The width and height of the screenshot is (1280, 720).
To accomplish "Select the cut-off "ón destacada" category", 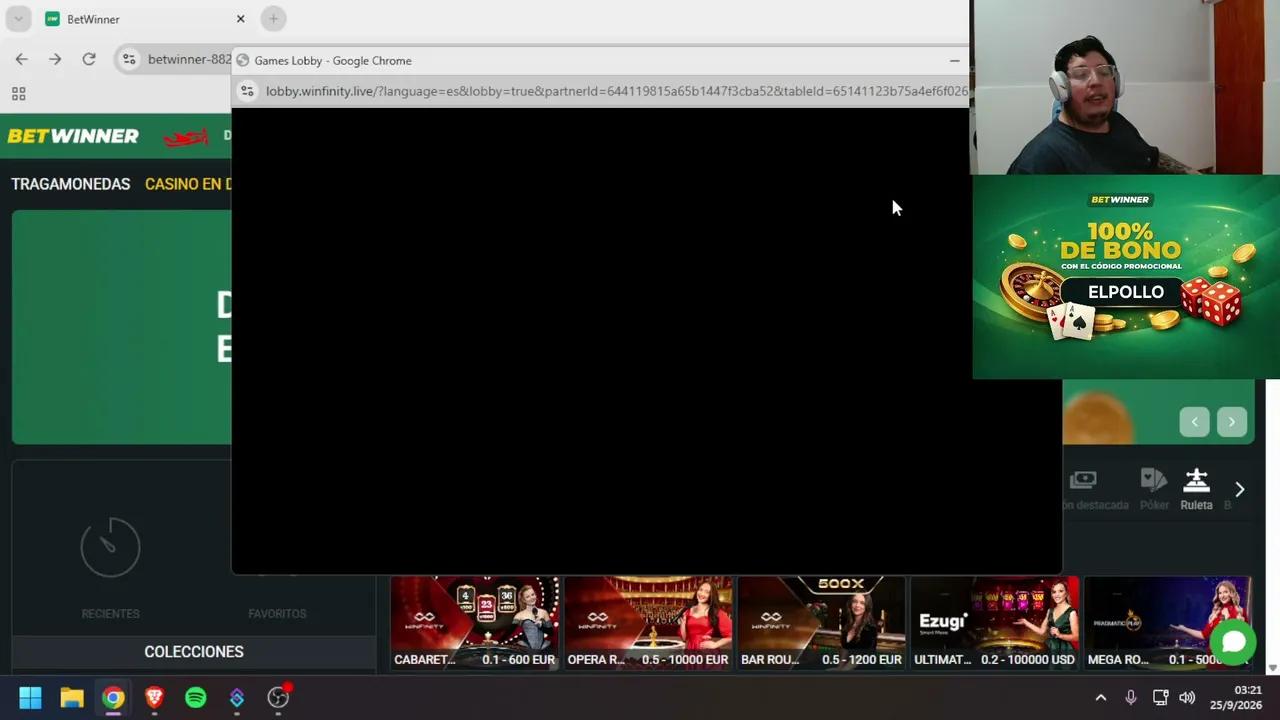I will pos(1093,489).
